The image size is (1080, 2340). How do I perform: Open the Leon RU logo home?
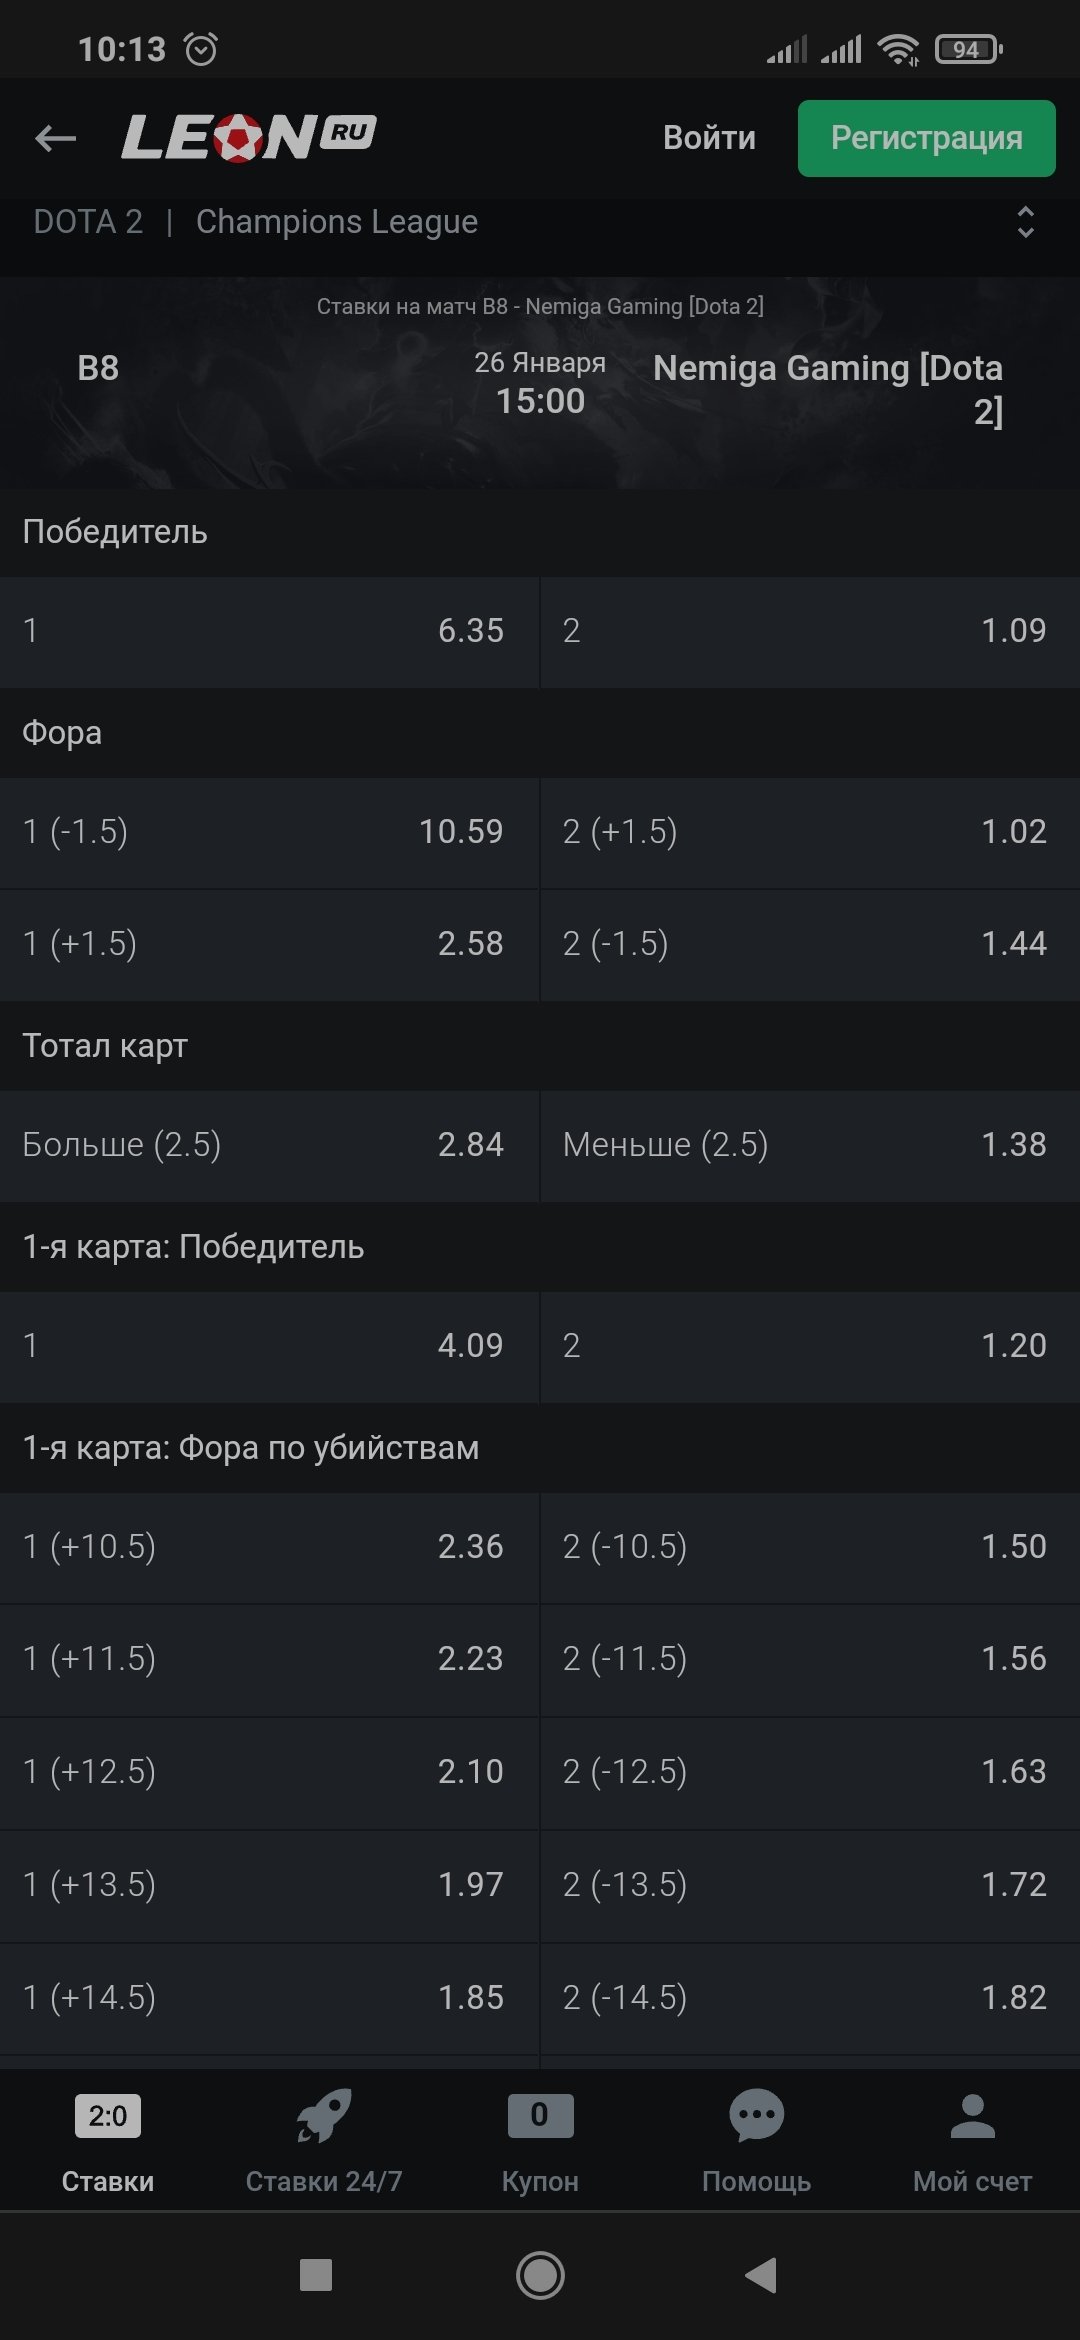coord(248,137)
